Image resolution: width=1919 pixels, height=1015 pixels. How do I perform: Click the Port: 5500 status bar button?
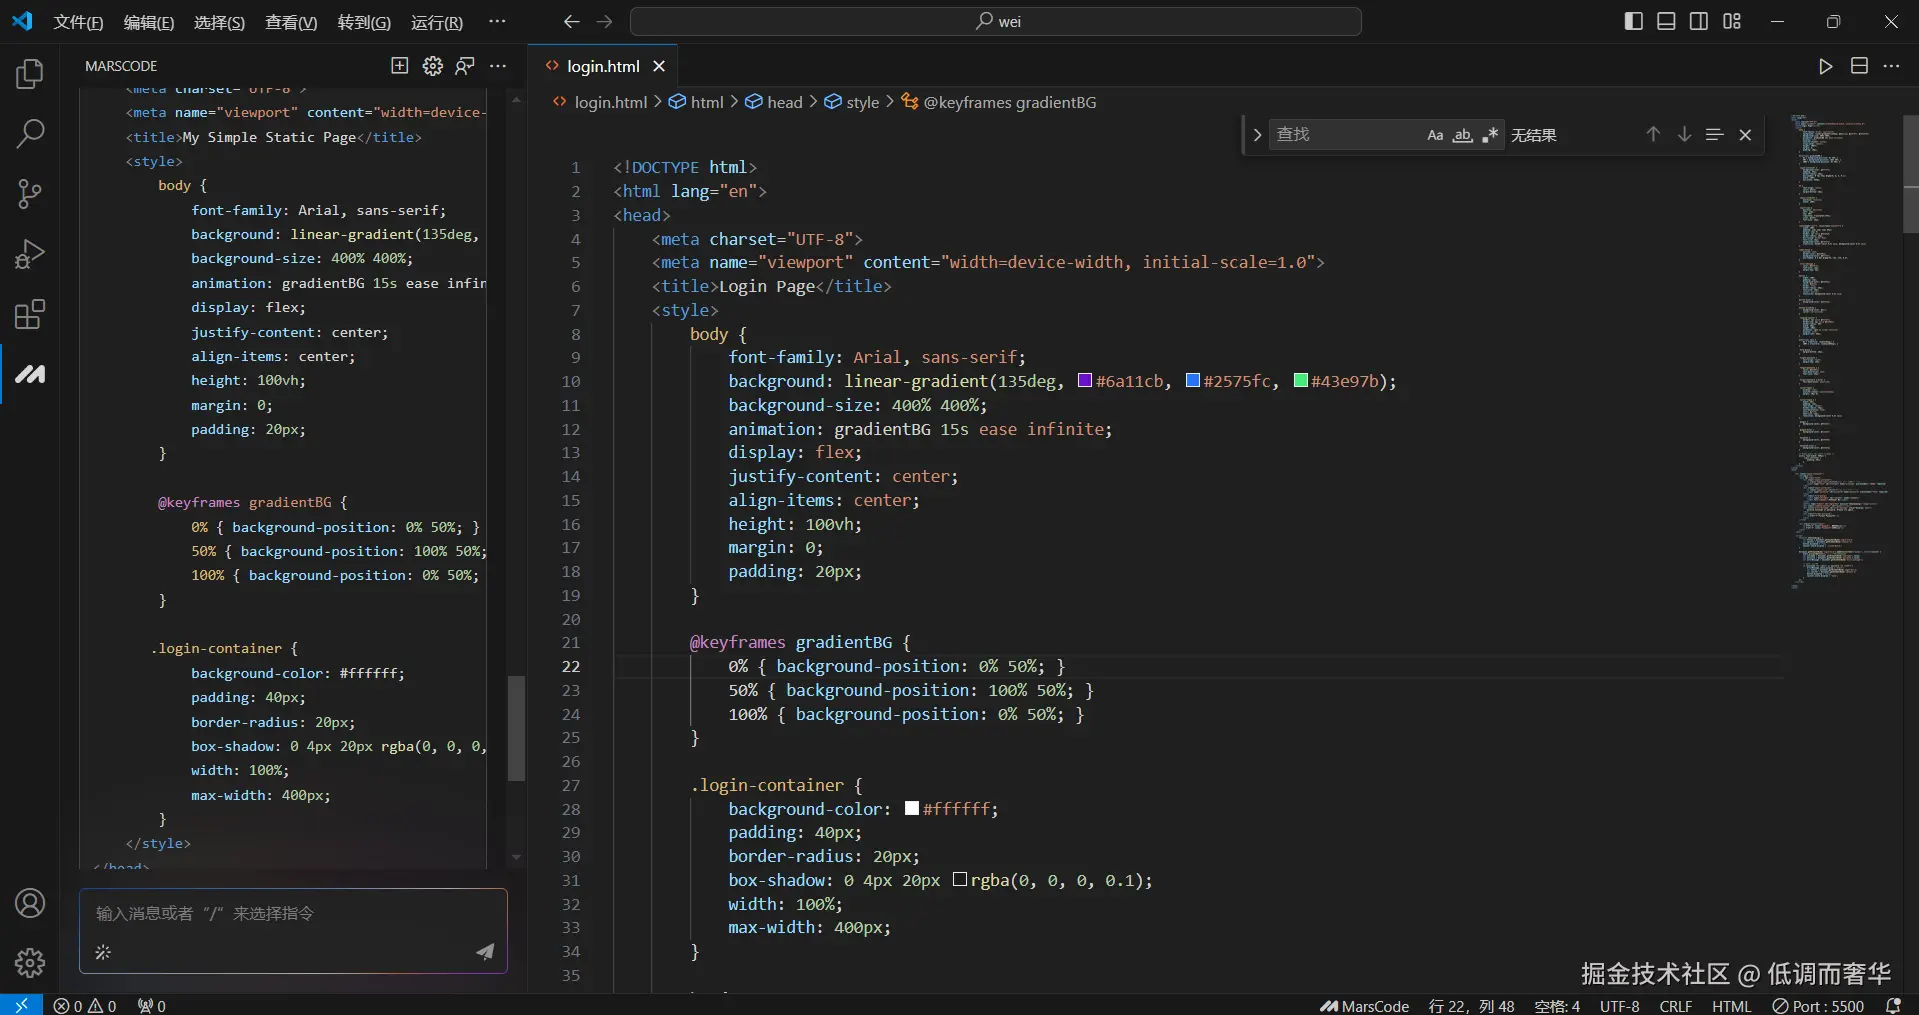tap(1818, 1006)
